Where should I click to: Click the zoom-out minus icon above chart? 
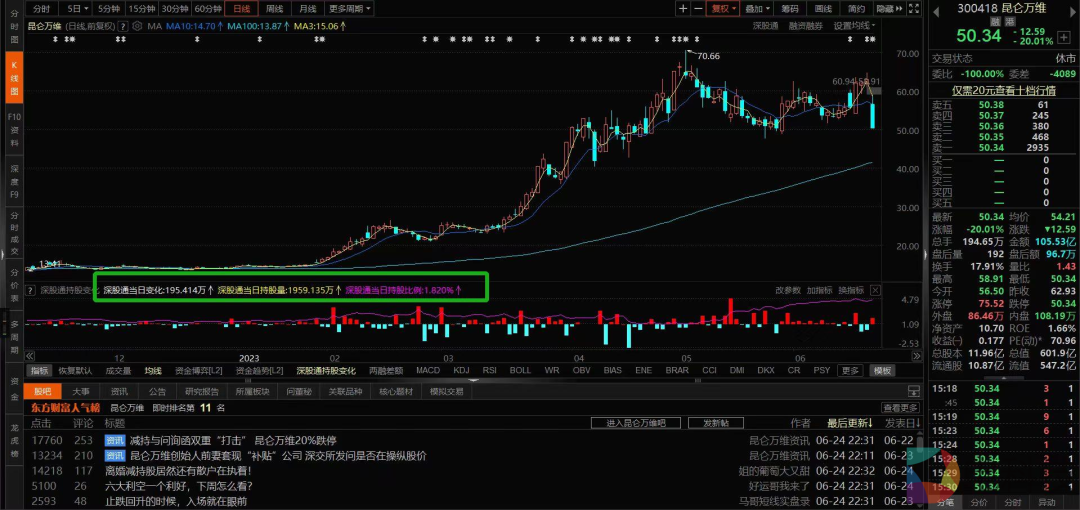pos(699,8)
